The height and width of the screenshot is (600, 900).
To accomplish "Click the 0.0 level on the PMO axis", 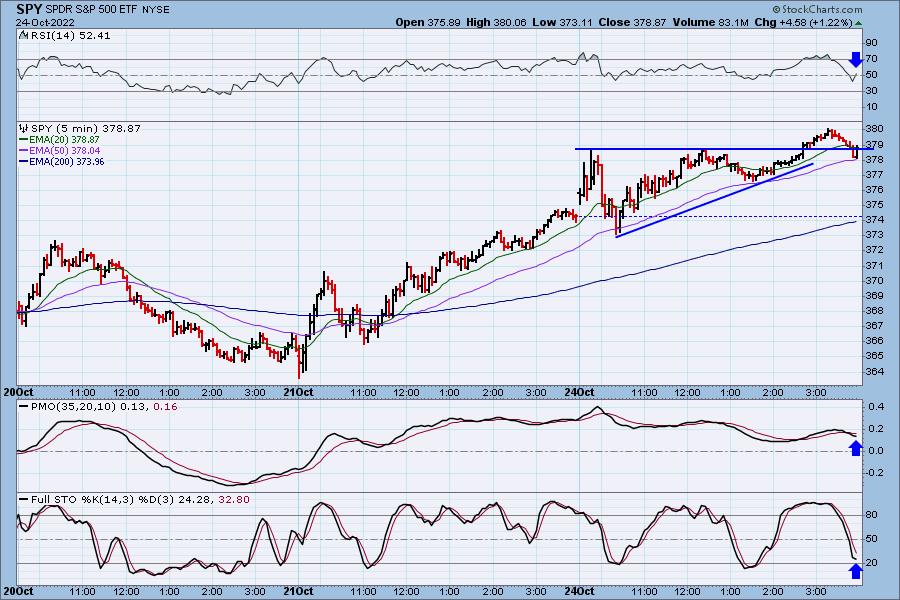I will [x=876, y=451].
